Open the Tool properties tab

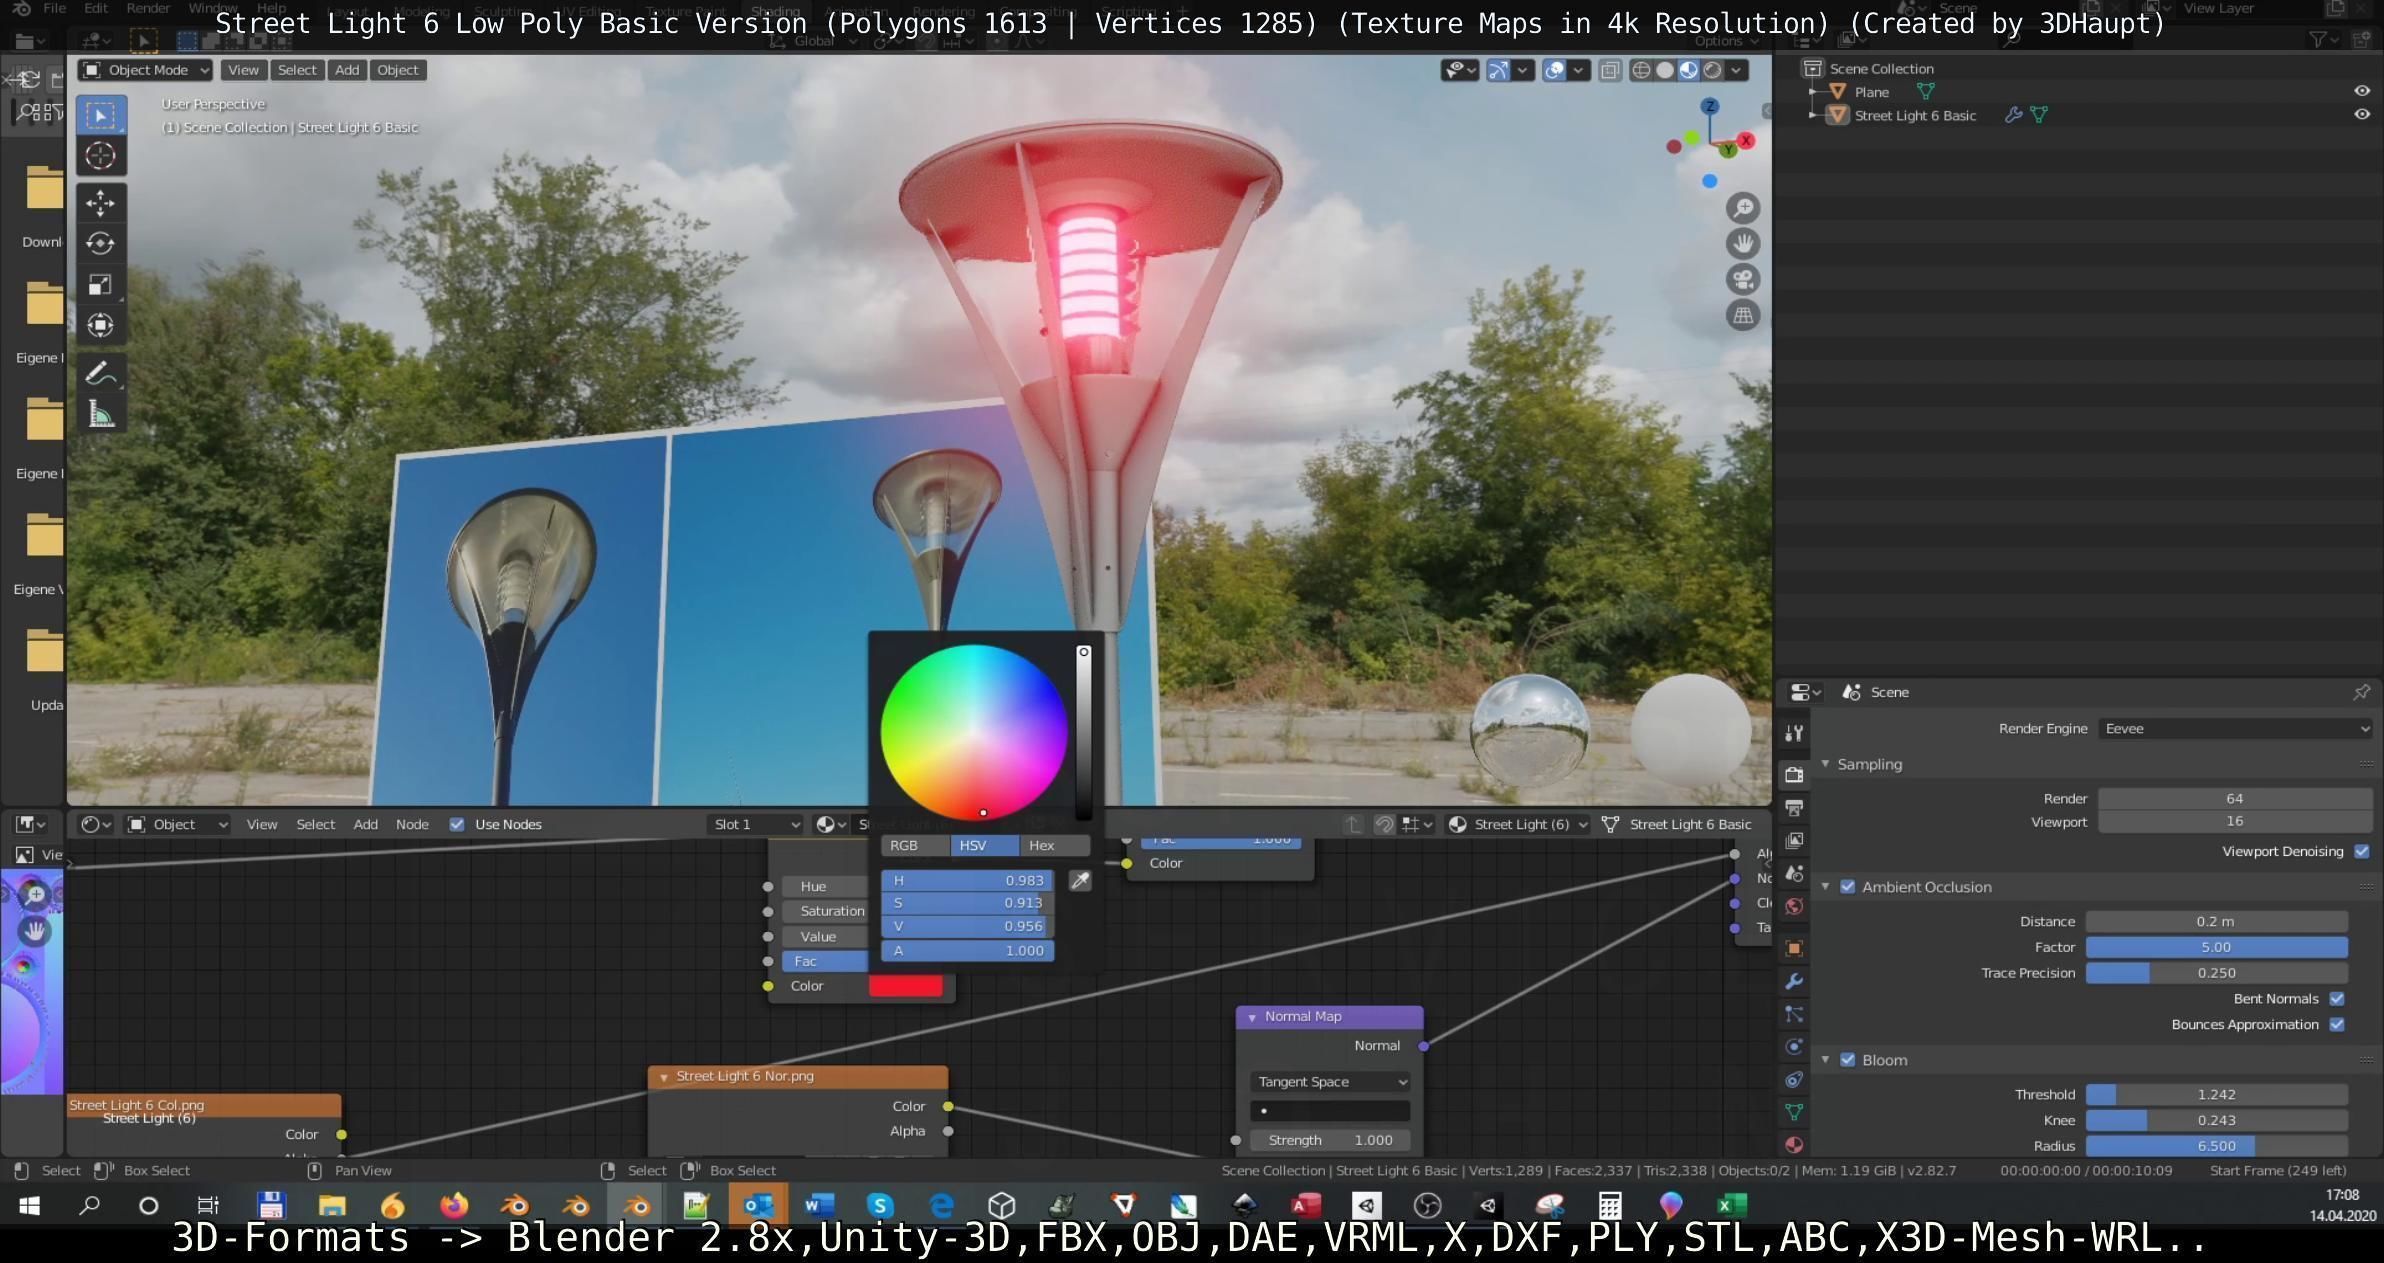[x=1794, y=733]
